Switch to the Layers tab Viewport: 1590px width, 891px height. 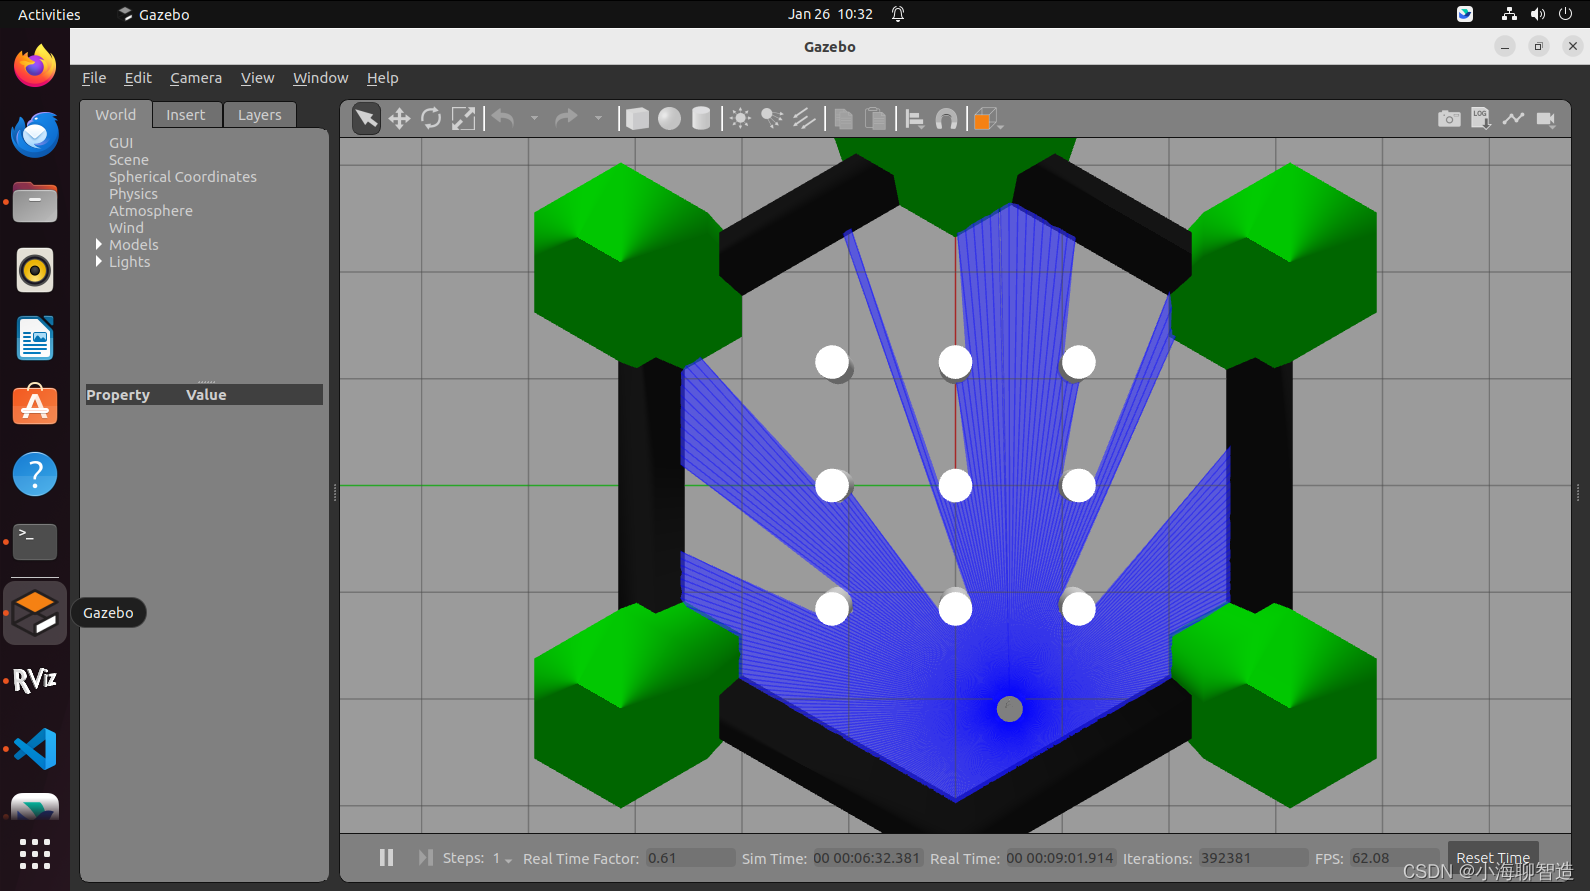pyautogui.click(x=260, y=115)
